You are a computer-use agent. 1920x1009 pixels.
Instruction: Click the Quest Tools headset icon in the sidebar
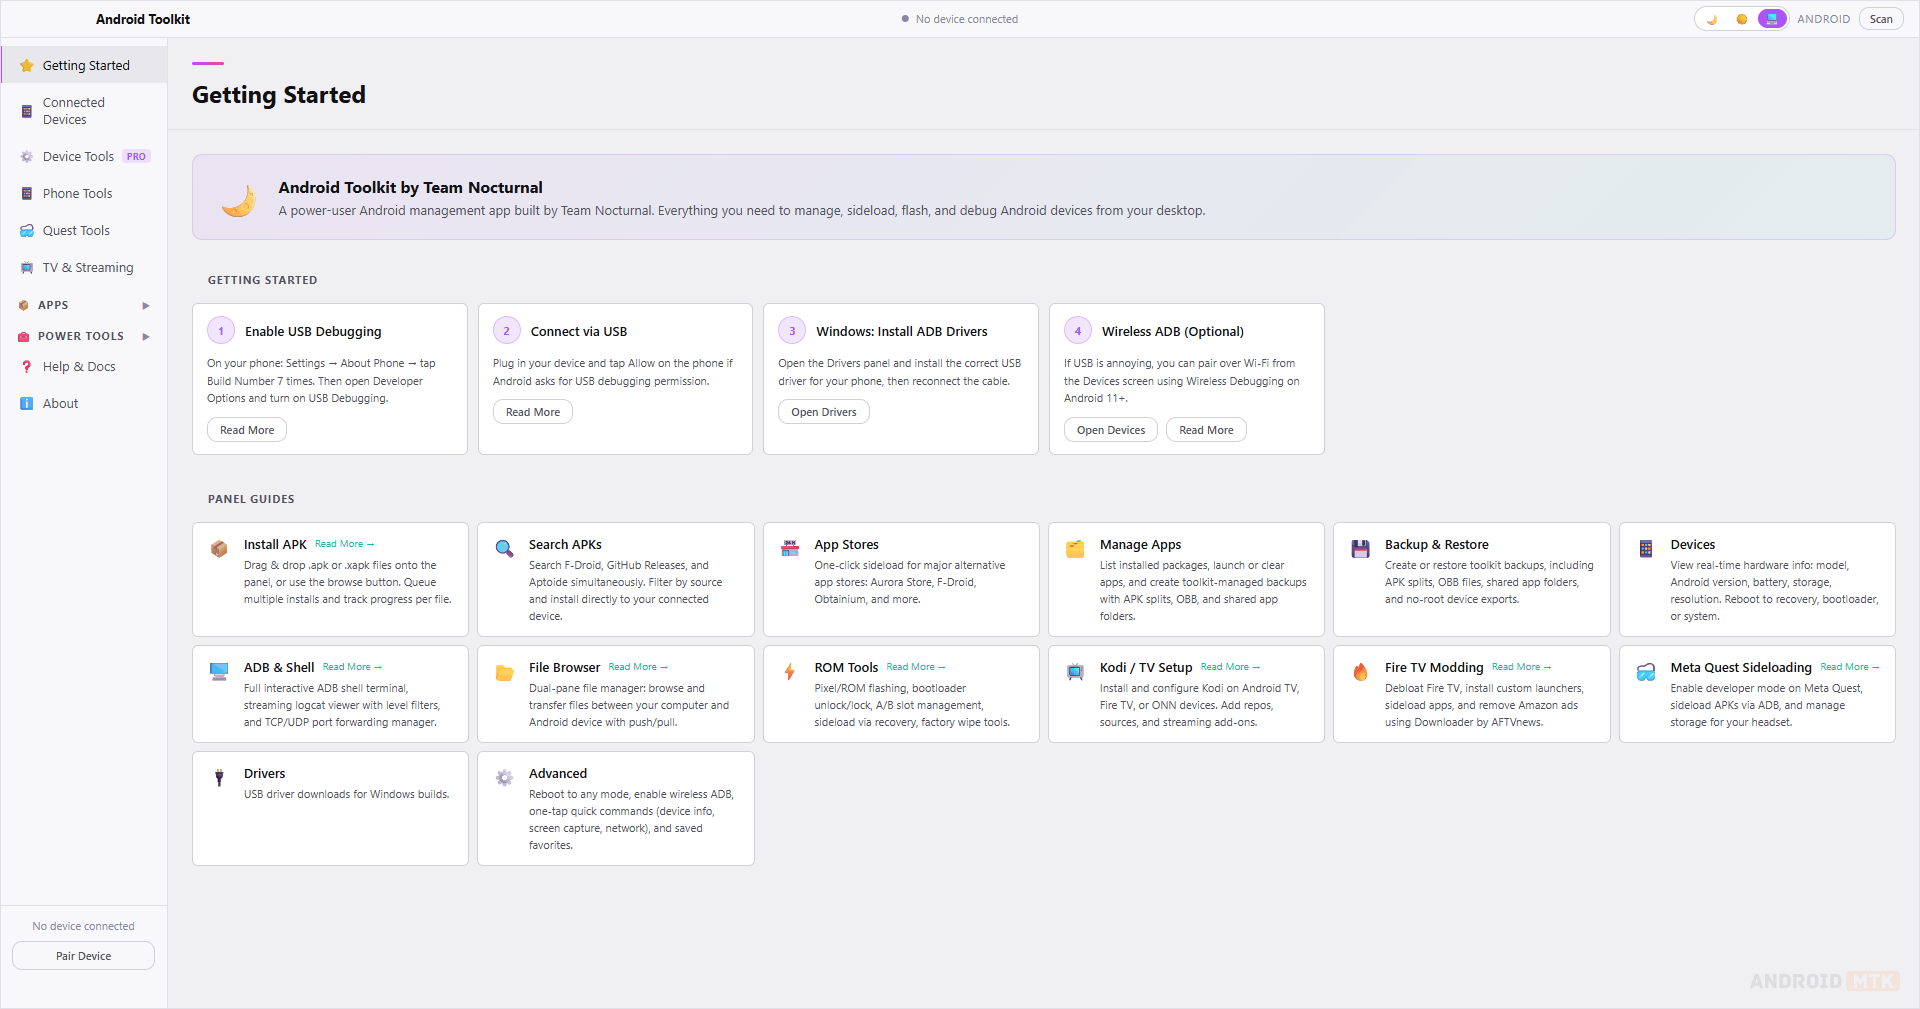pyautogui.click(x=27, y=231)
